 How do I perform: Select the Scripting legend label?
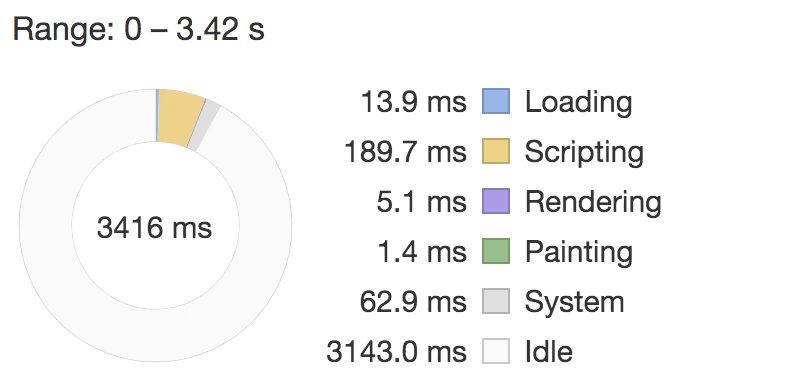click(584, 153)
